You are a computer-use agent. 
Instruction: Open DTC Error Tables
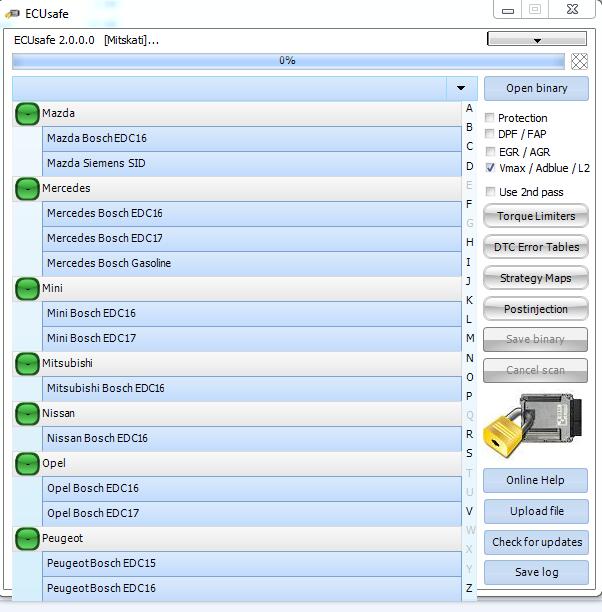click(x=536, y=247)
